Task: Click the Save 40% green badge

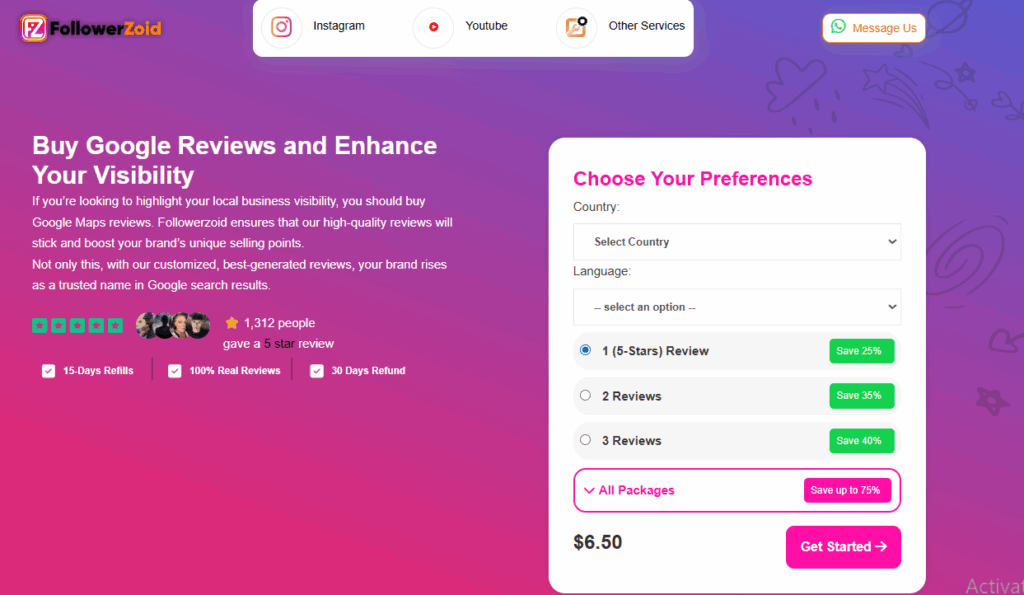Action: (861, 440)
